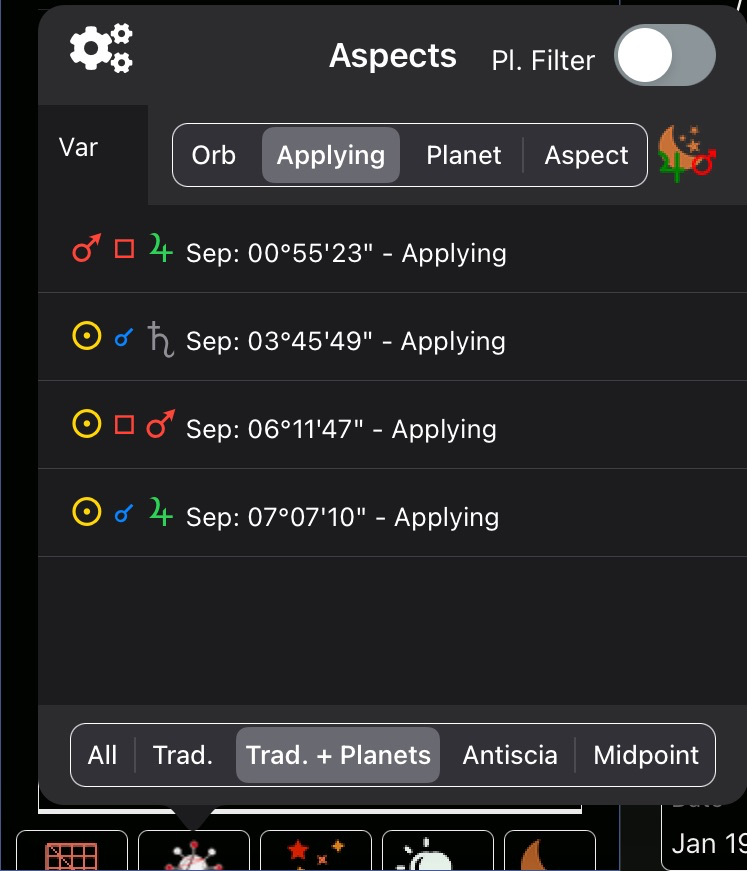Sort aspects by Planet
747x871 pixels.
point(463,155)
